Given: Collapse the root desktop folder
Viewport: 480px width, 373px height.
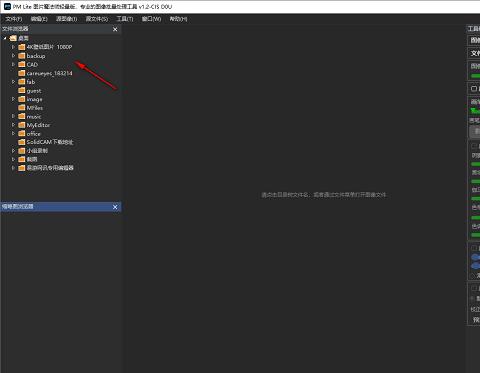Looking at the screenshot, I should (5, 38).
